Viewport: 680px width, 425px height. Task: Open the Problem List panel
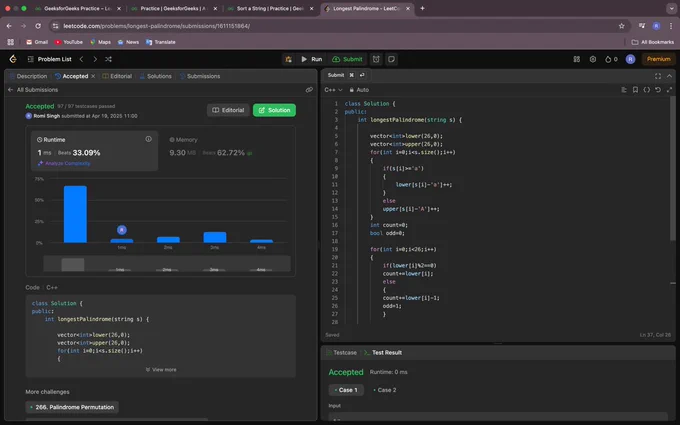[x=49, y=59]
